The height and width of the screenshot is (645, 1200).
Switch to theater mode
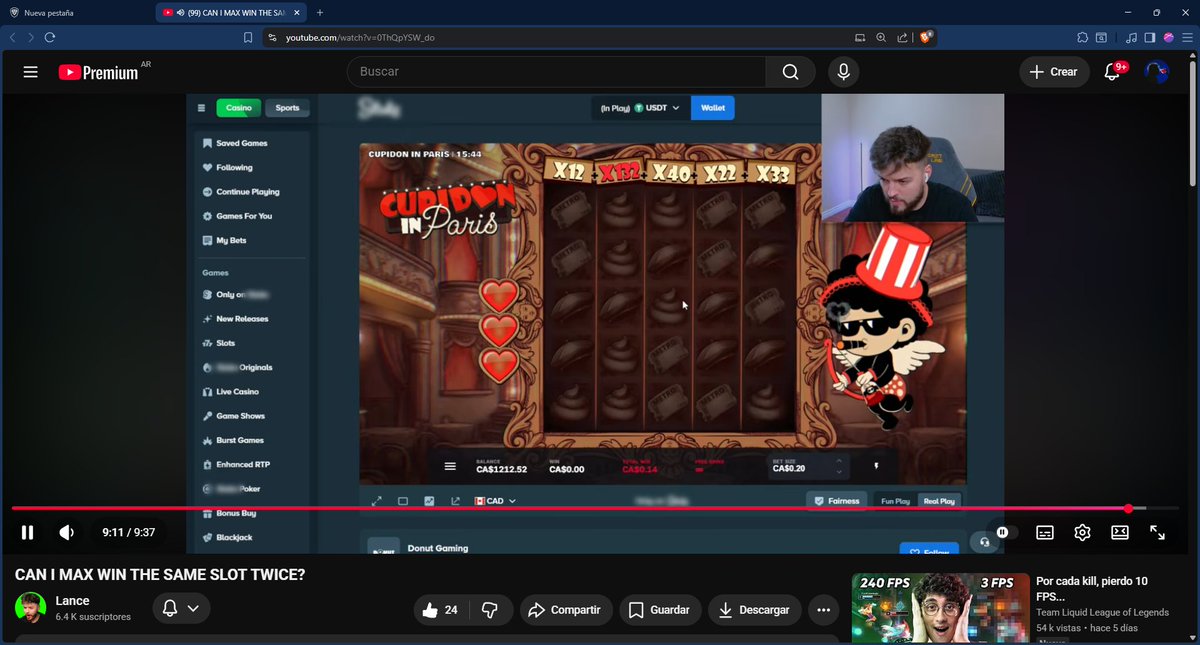coord(1120,533)
